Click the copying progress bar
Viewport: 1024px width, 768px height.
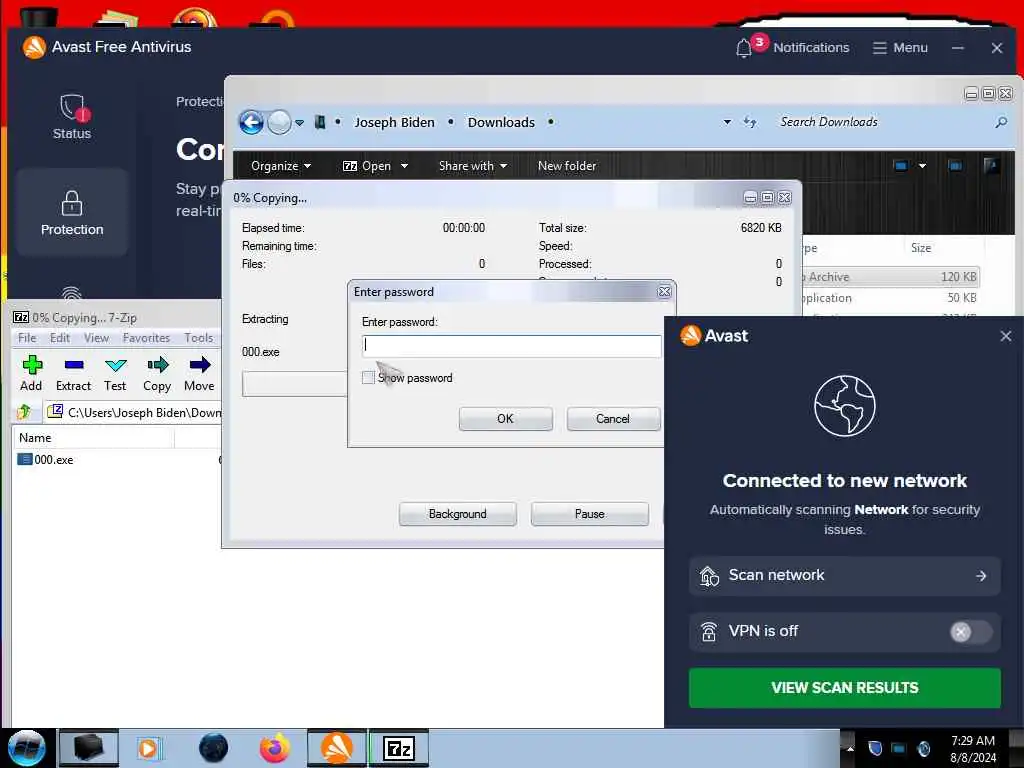pyautogui.click(x=295, y=383)
